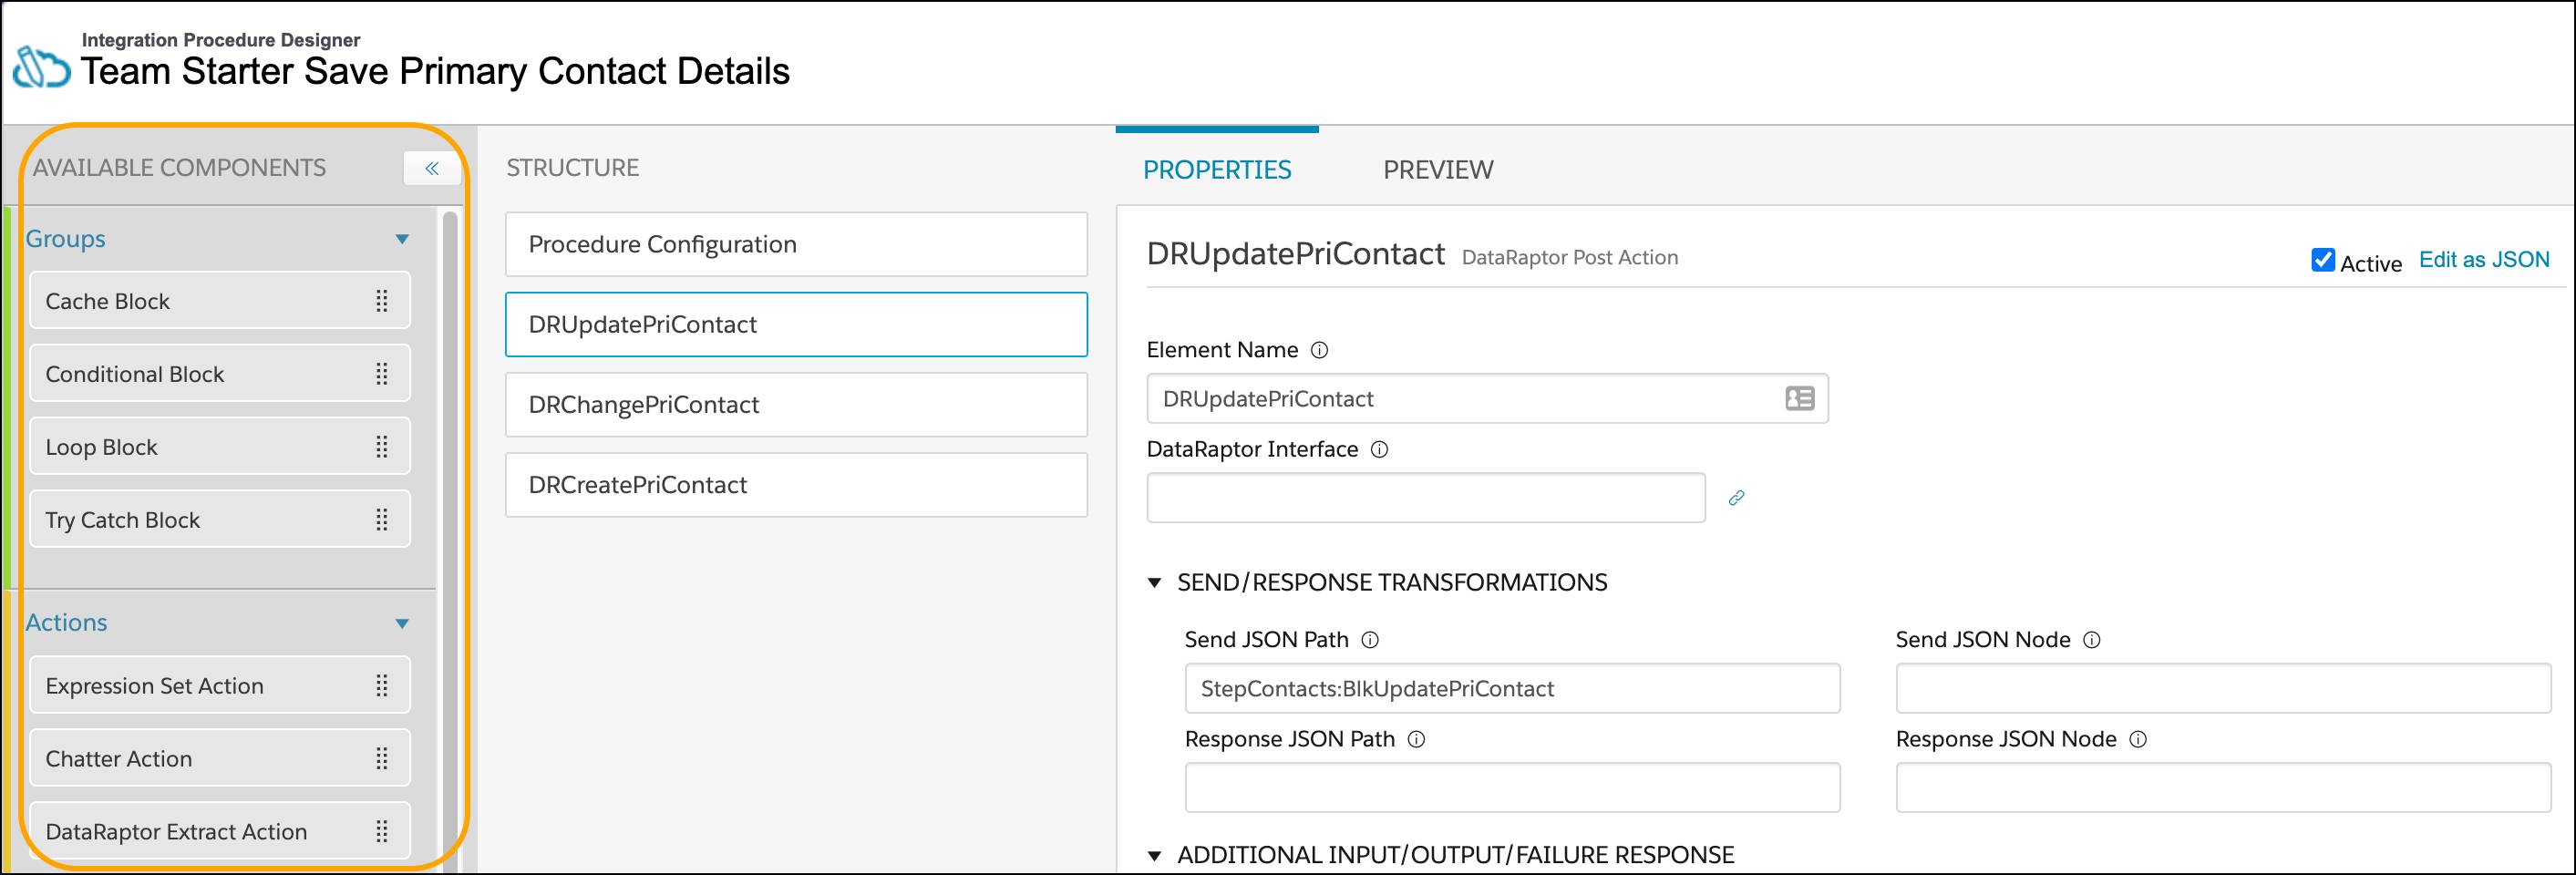Grab the drag handle on Expression Set Action

coord(382,685)
